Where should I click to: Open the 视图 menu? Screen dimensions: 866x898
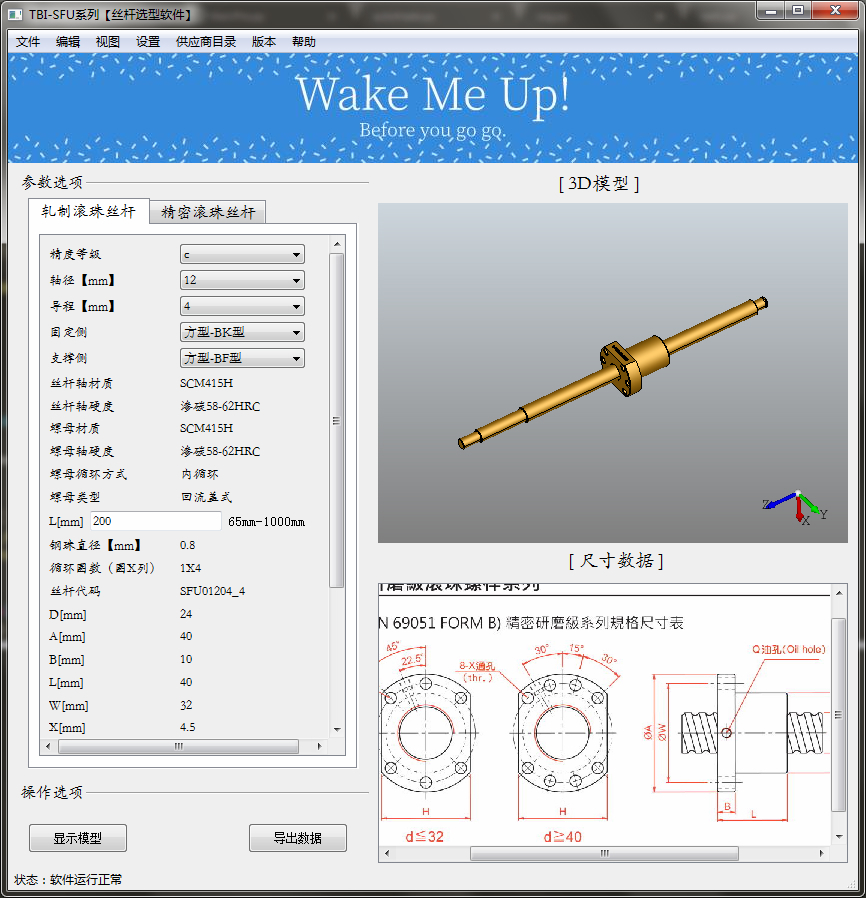[x=107, y=41]
